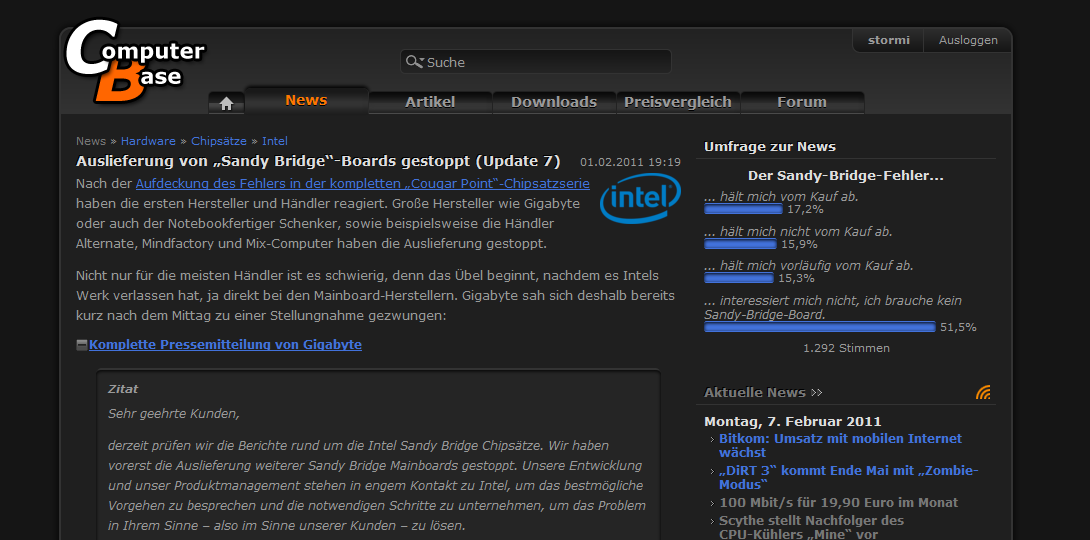
Task: Click the 1.292 Stimmen vote count
Action: (x=846, y=348)
